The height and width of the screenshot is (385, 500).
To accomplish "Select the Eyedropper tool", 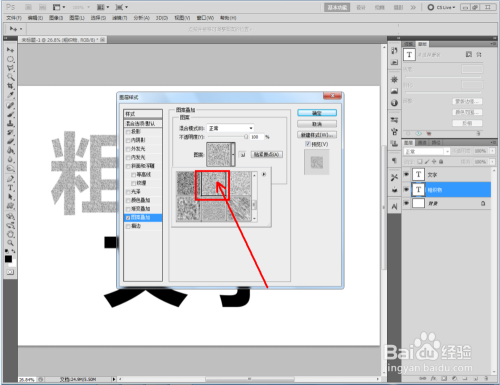I will click(10, 95).
